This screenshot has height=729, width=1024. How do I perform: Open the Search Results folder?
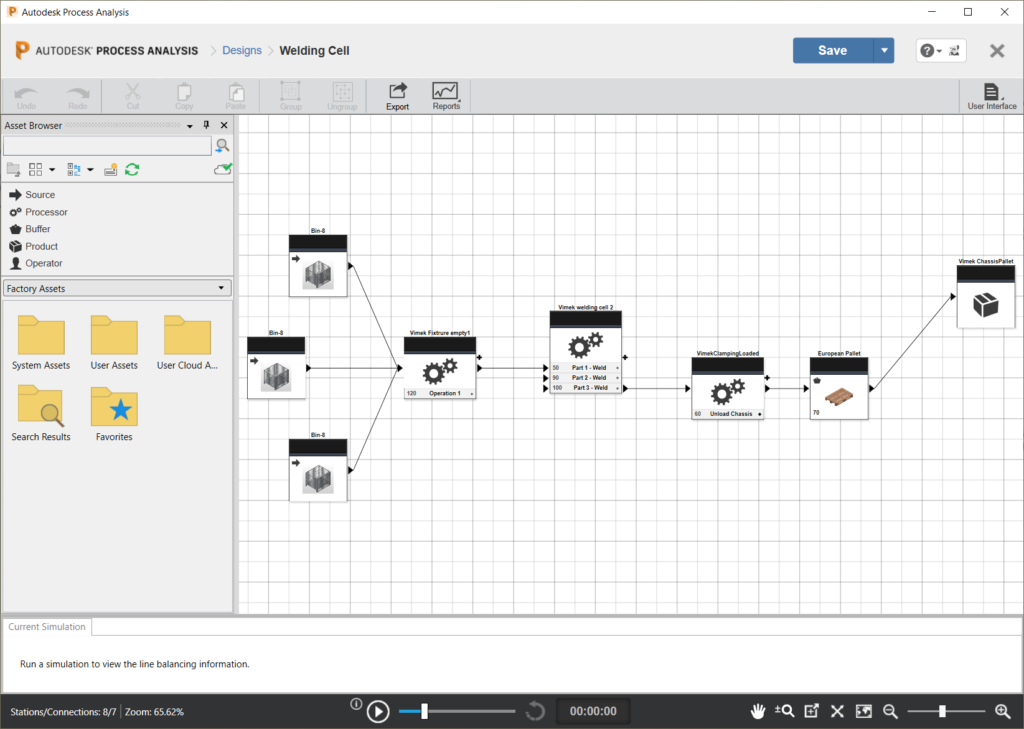[x=41, y=413]
